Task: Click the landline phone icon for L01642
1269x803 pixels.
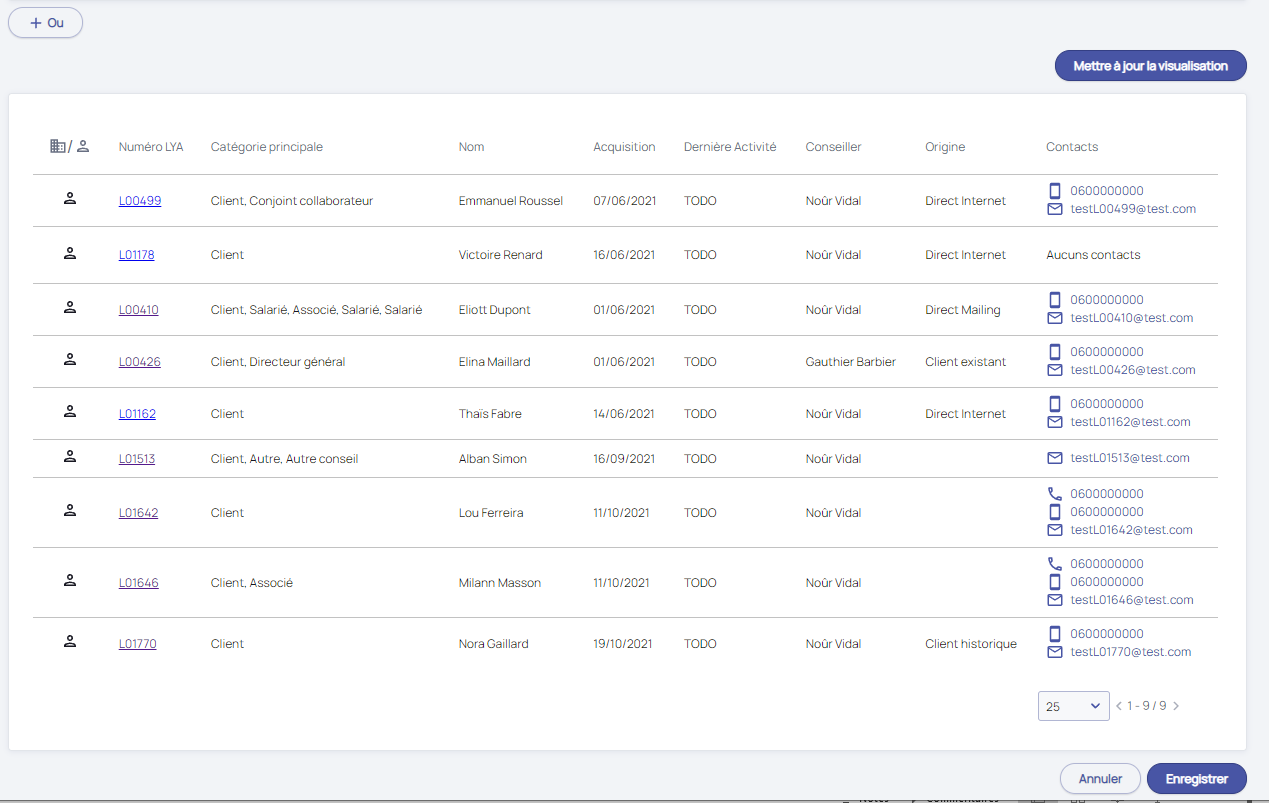Action: [1054, 494]
